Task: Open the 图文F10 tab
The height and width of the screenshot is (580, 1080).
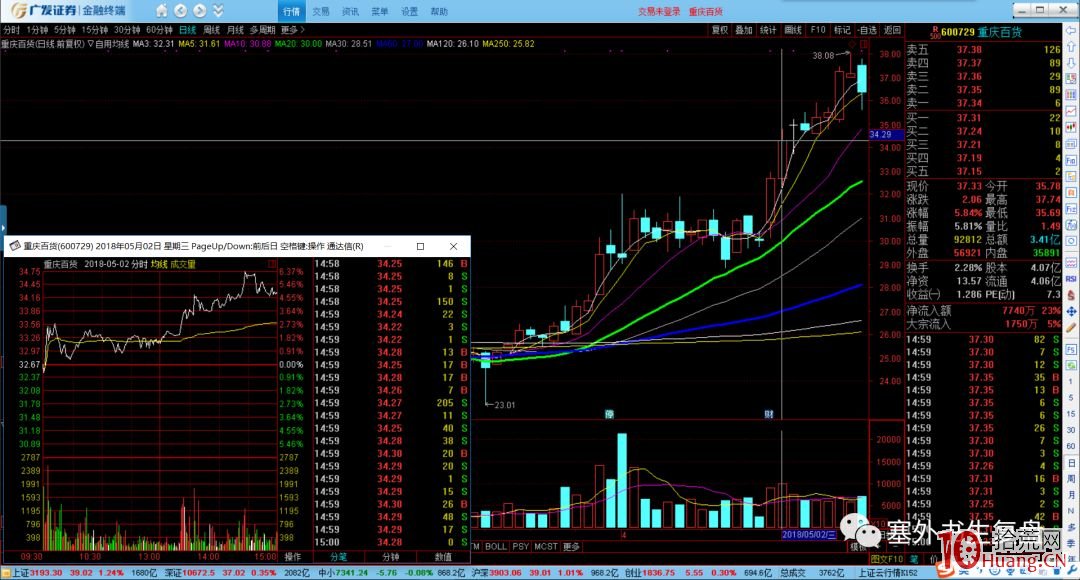Action: (886, 559)
